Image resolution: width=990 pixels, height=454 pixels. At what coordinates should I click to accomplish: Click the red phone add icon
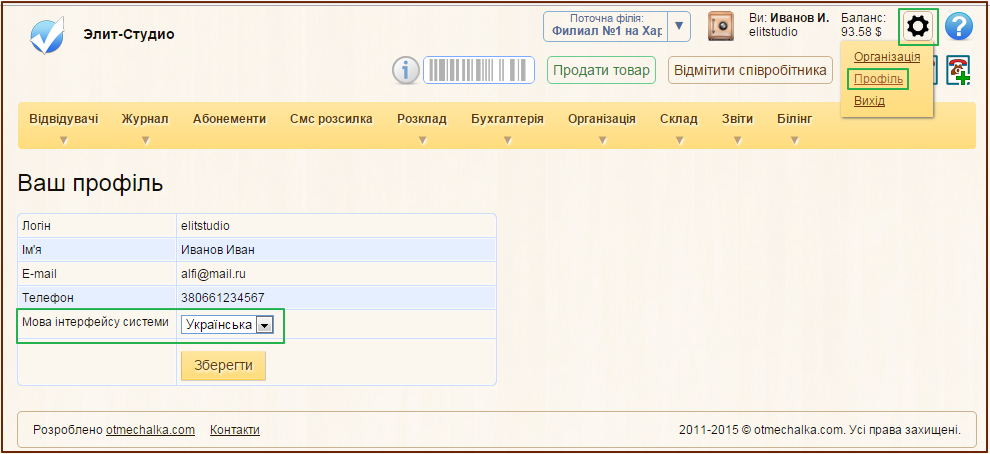[959, 71]
